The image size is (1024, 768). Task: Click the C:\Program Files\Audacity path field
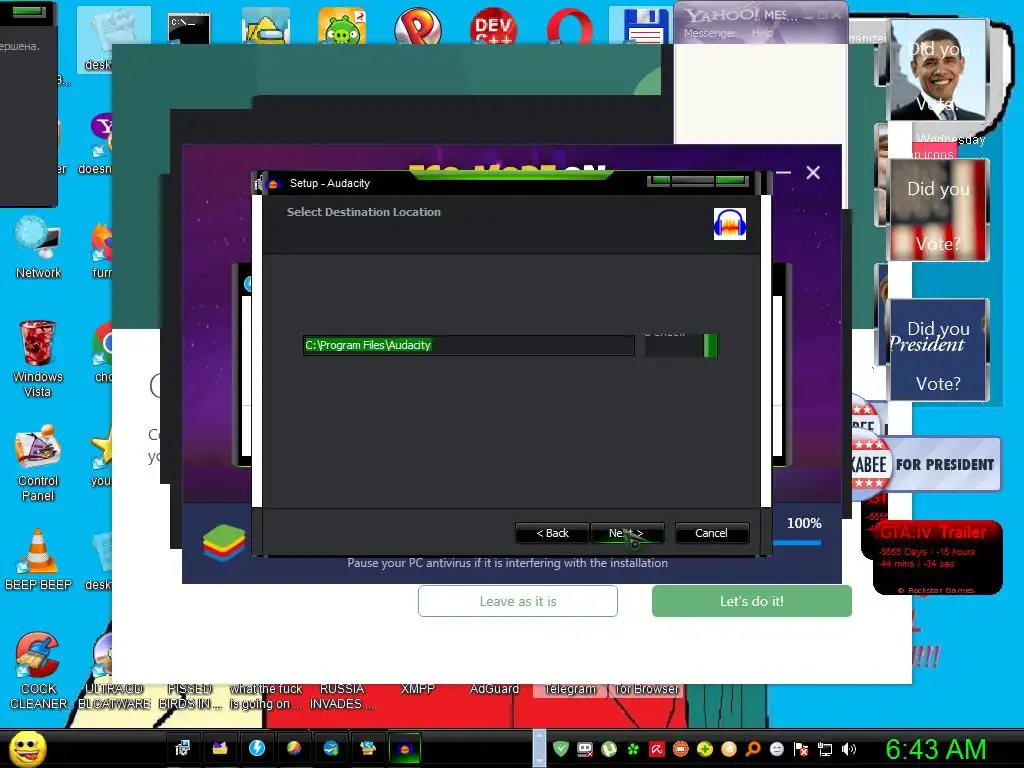coord(469,345)
